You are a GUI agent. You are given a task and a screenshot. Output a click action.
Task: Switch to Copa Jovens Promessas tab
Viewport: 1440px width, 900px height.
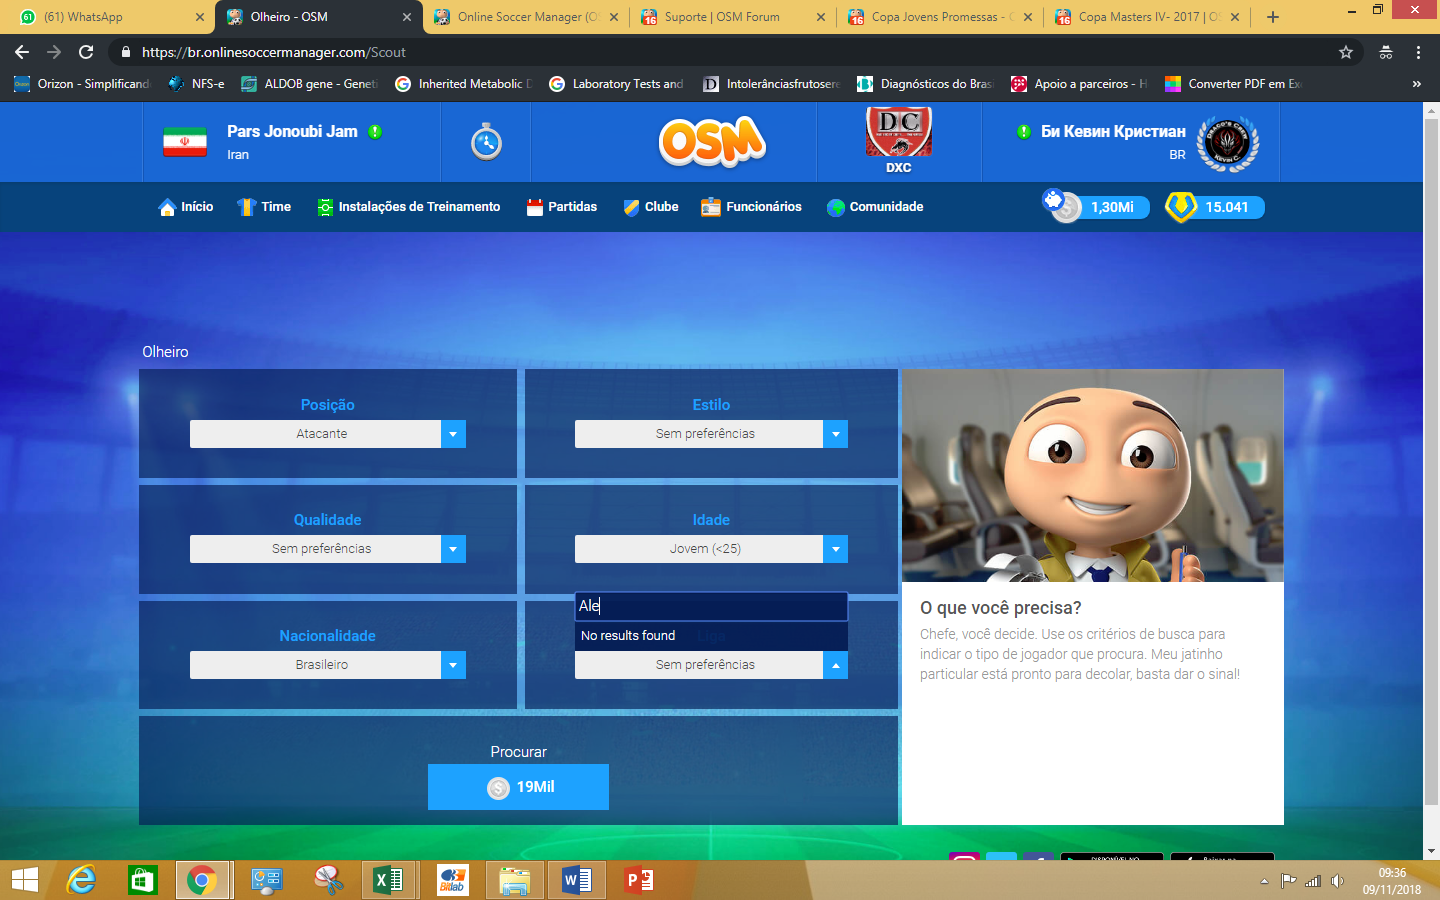pyautogui.click(x=940, y=17)
